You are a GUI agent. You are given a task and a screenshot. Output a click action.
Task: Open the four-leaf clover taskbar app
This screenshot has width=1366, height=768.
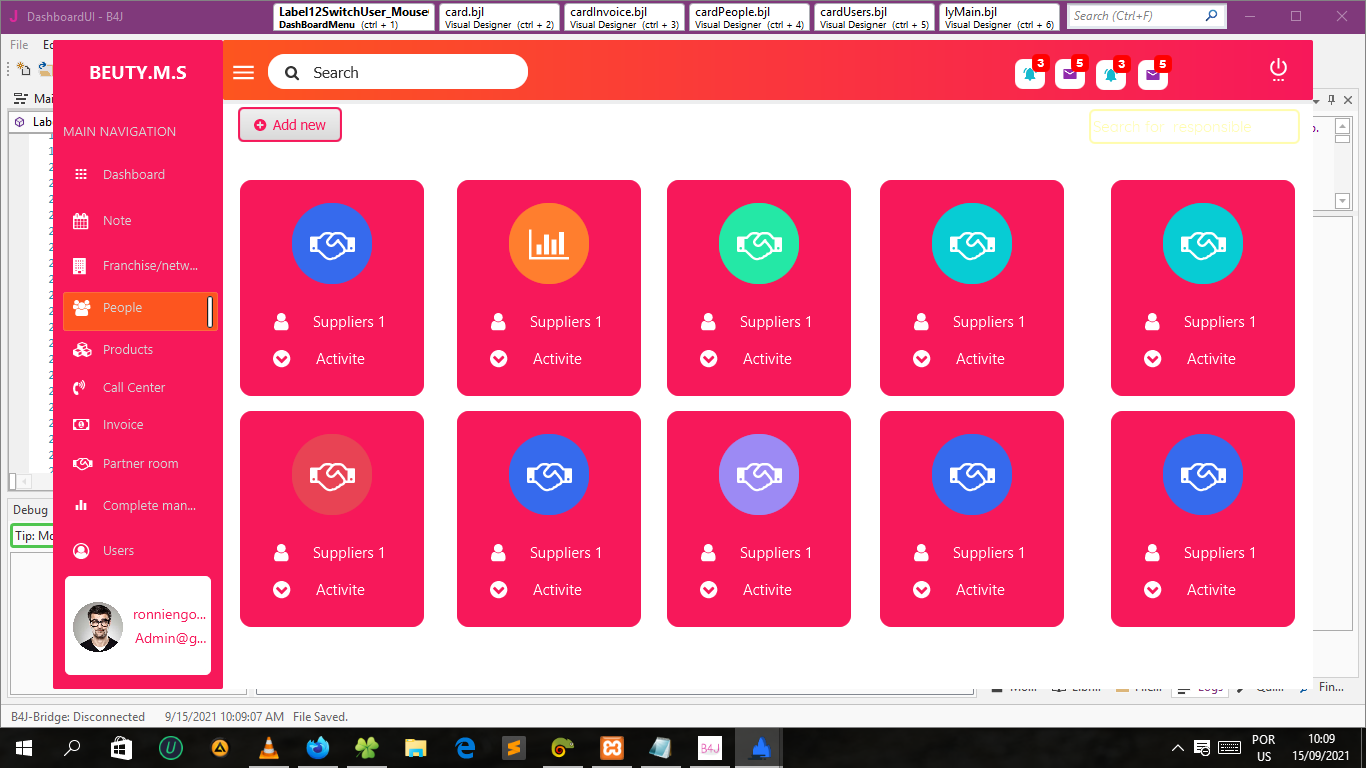click(366, 747)
